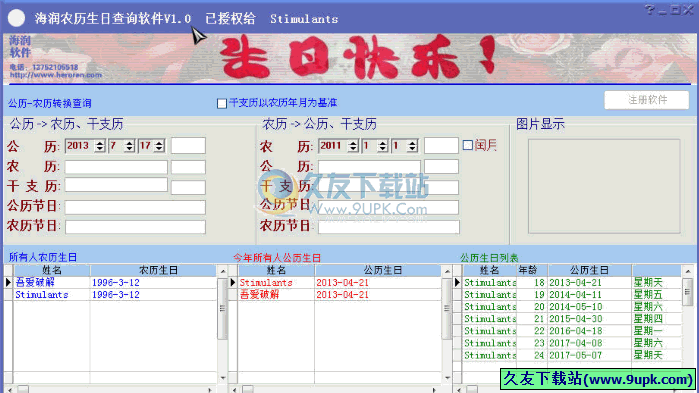Click the 注册软件 button
The height and width of the screenshot is (393, 699).
tap(646, 100)
